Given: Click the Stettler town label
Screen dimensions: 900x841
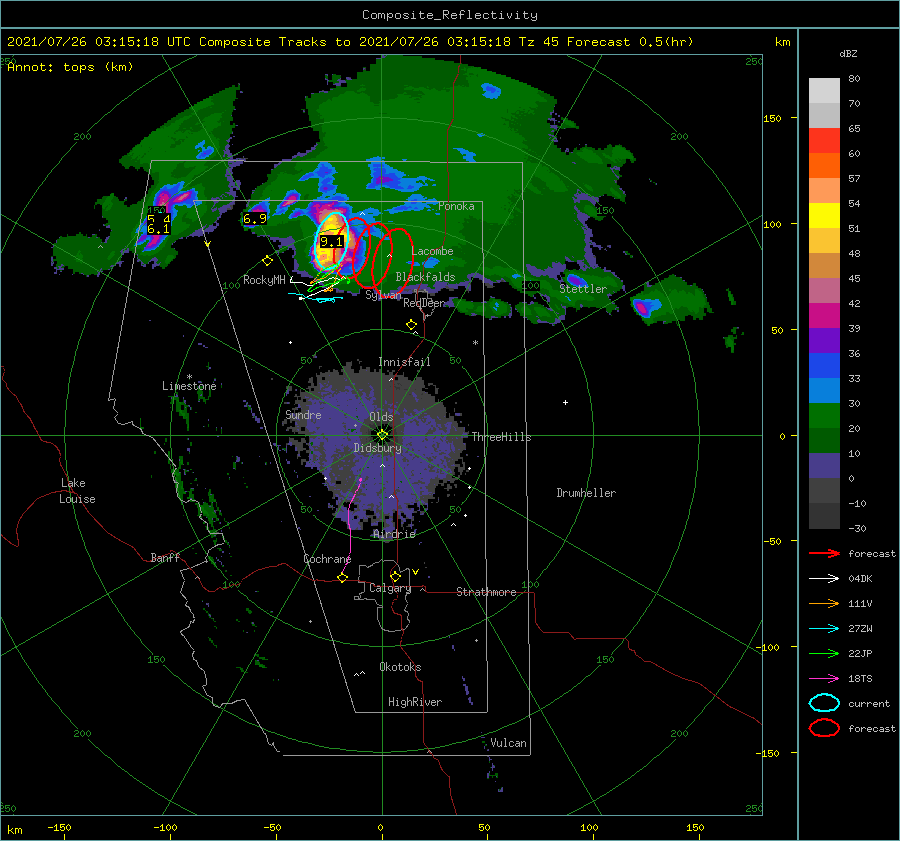Looking at the screenshot, I should [583, 289].
